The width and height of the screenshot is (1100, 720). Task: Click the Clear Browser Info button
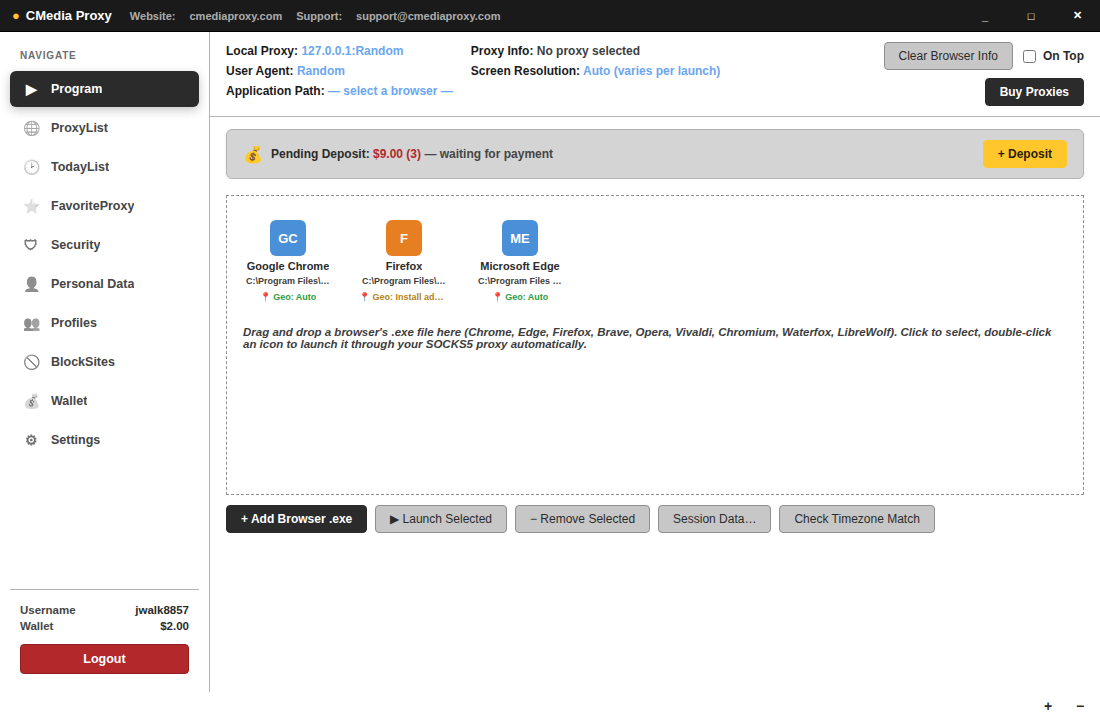coord(948,56)
